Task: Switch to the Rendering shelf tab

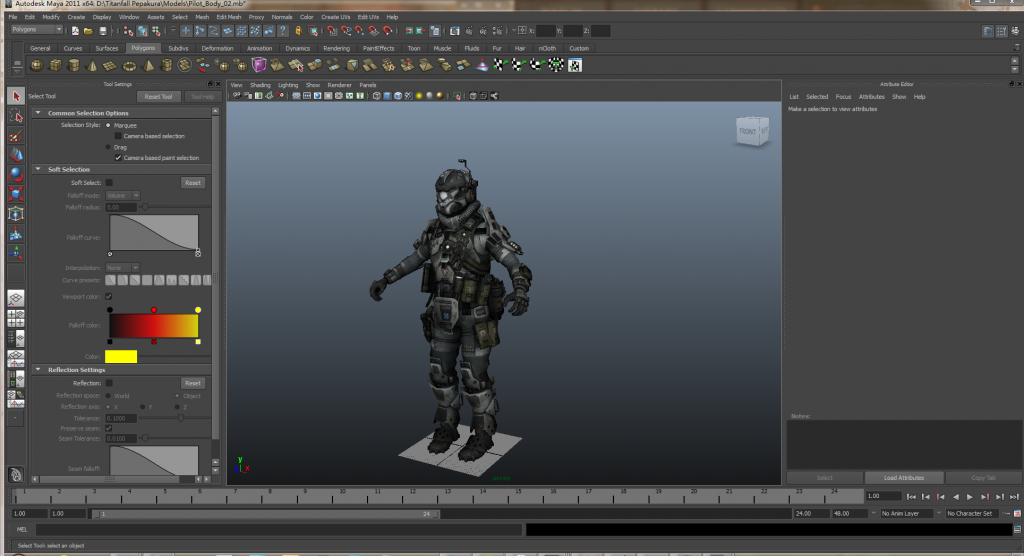Action: click(336, 48)
